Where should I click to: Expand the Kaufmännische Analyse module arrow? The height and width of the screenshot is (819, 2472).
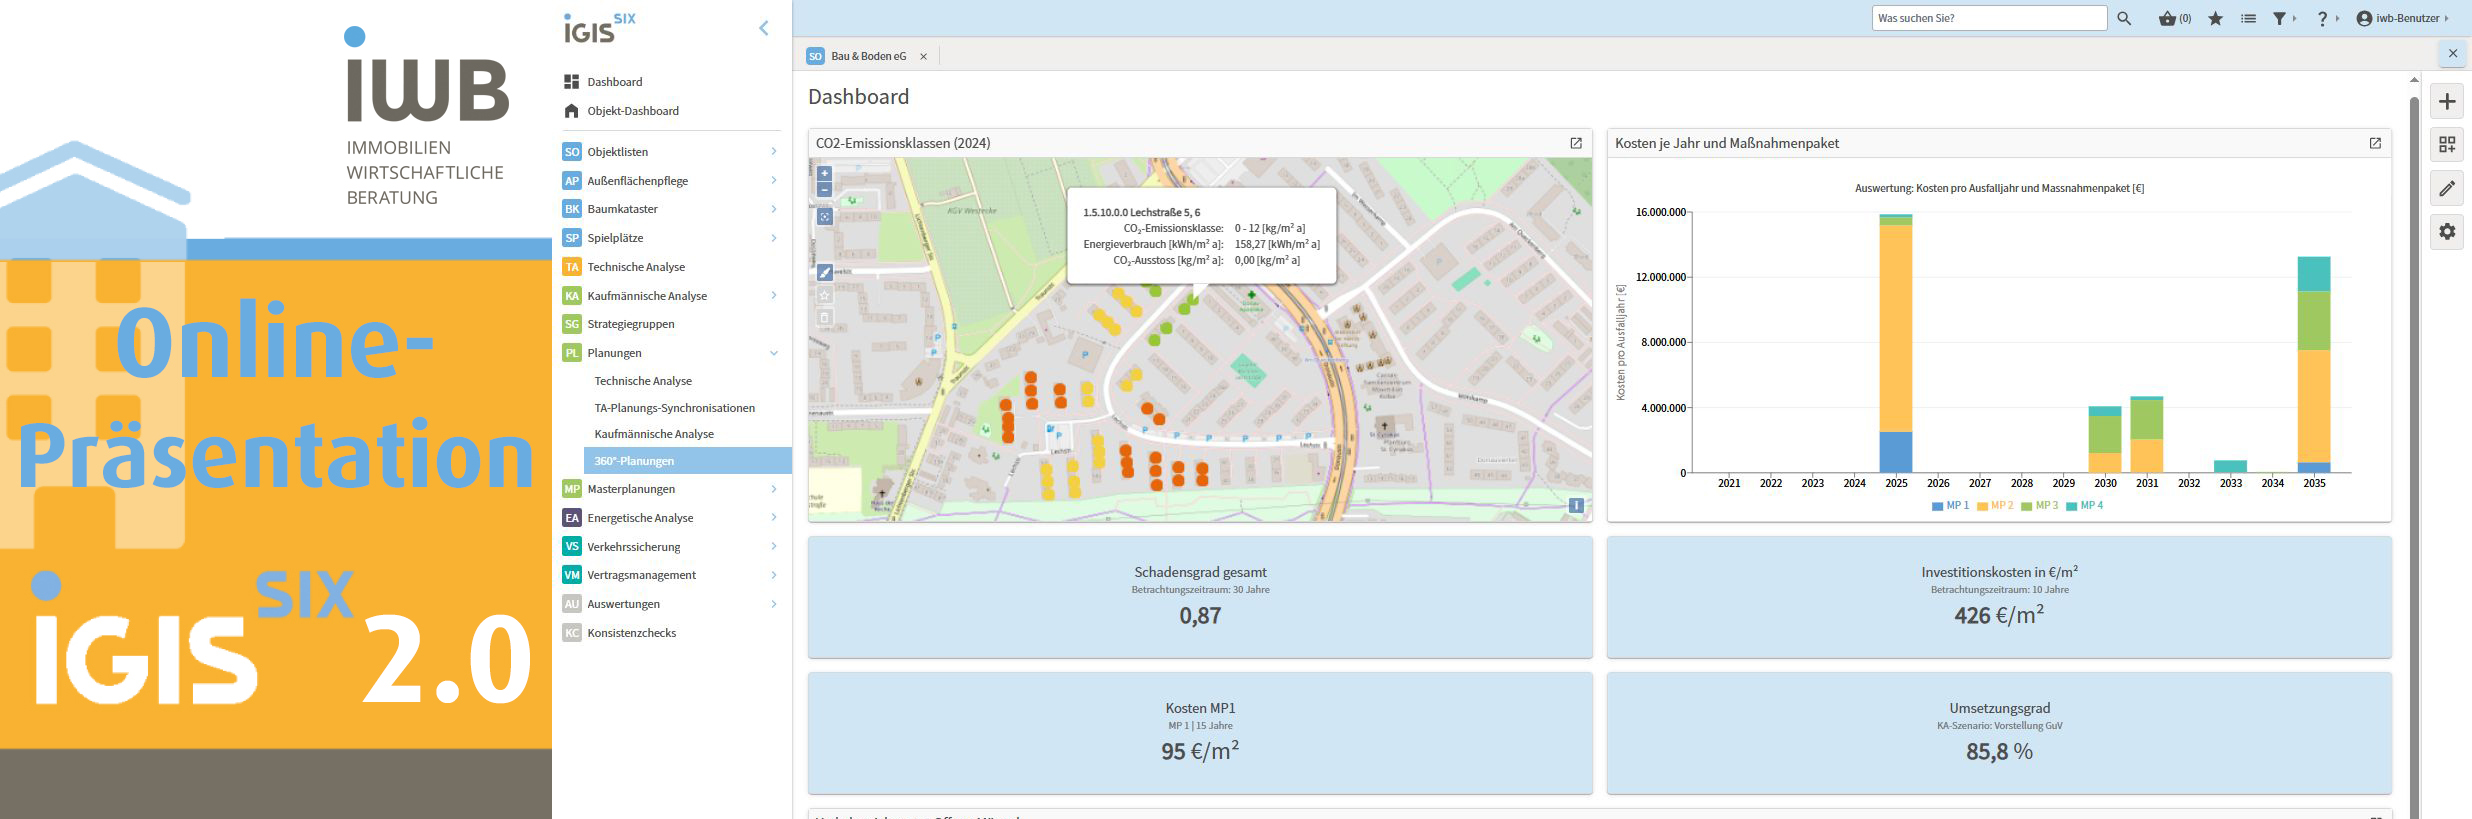pos(774,295)
